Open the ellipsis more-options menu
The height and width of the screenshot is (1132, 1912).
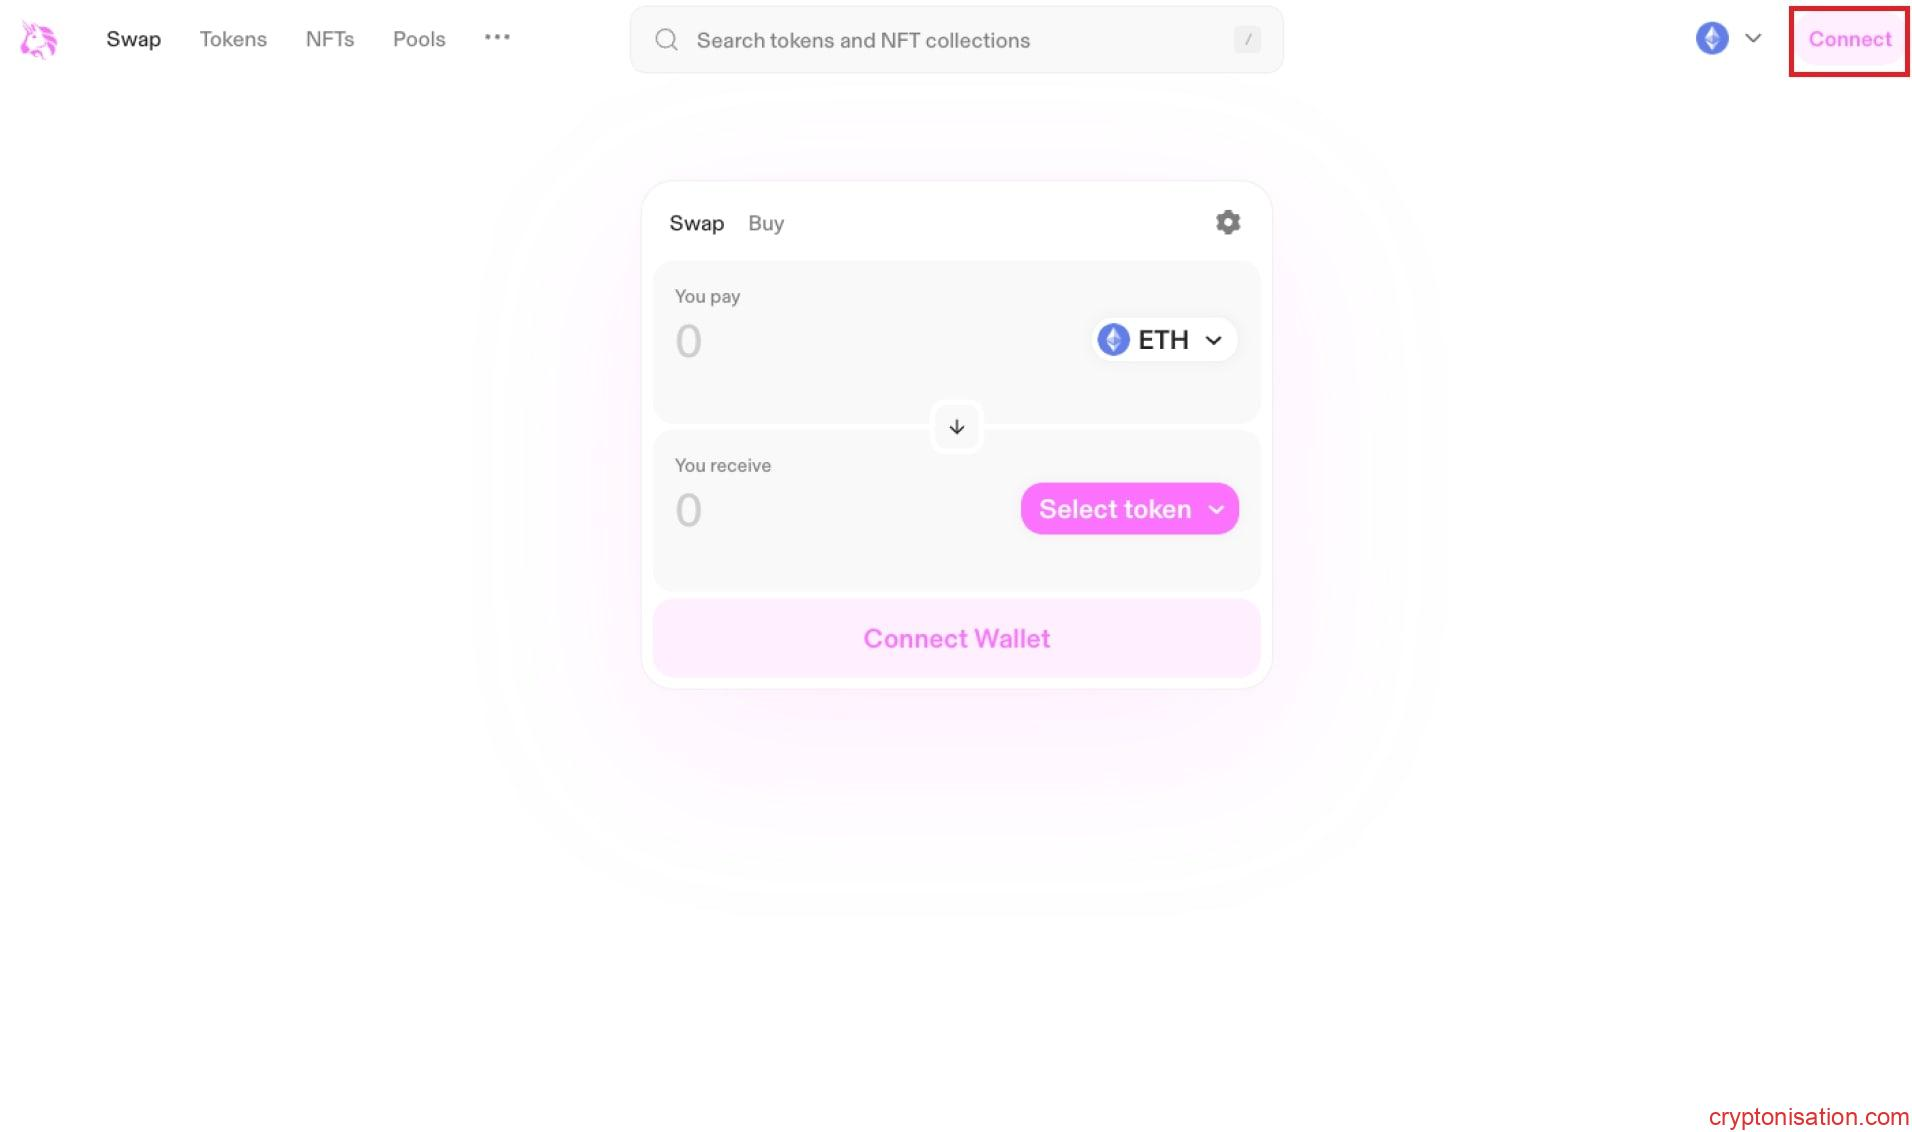click(x=497, y=37)
